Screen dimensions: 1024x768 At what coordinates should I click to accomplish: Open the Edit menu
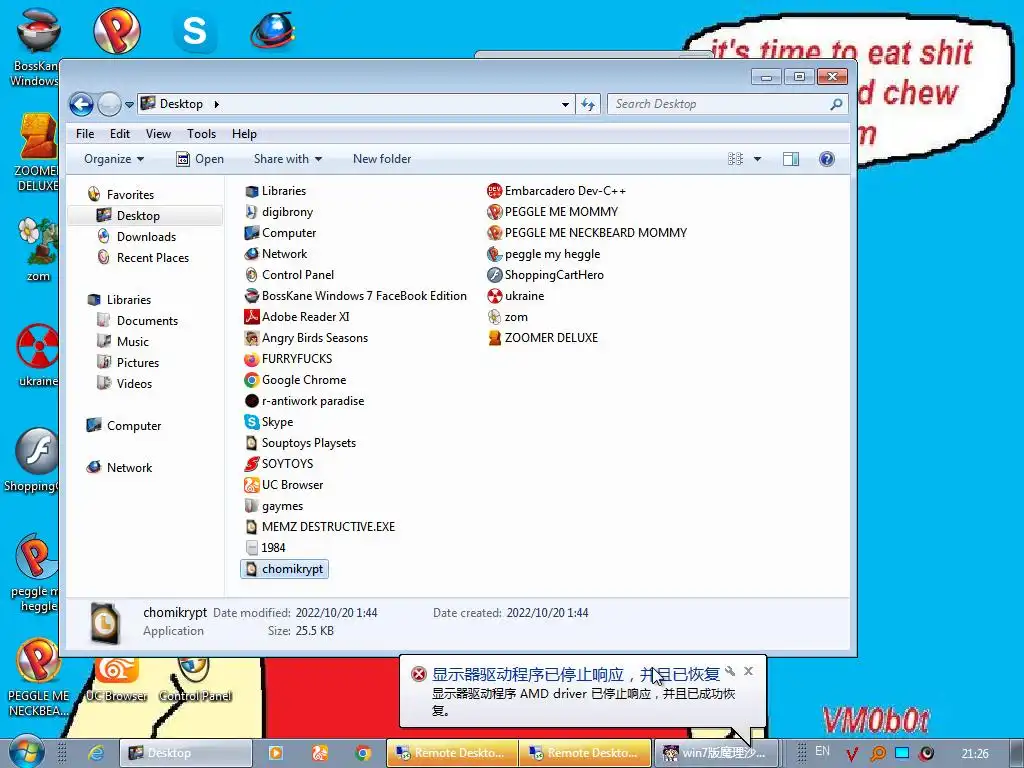point(120,134)
